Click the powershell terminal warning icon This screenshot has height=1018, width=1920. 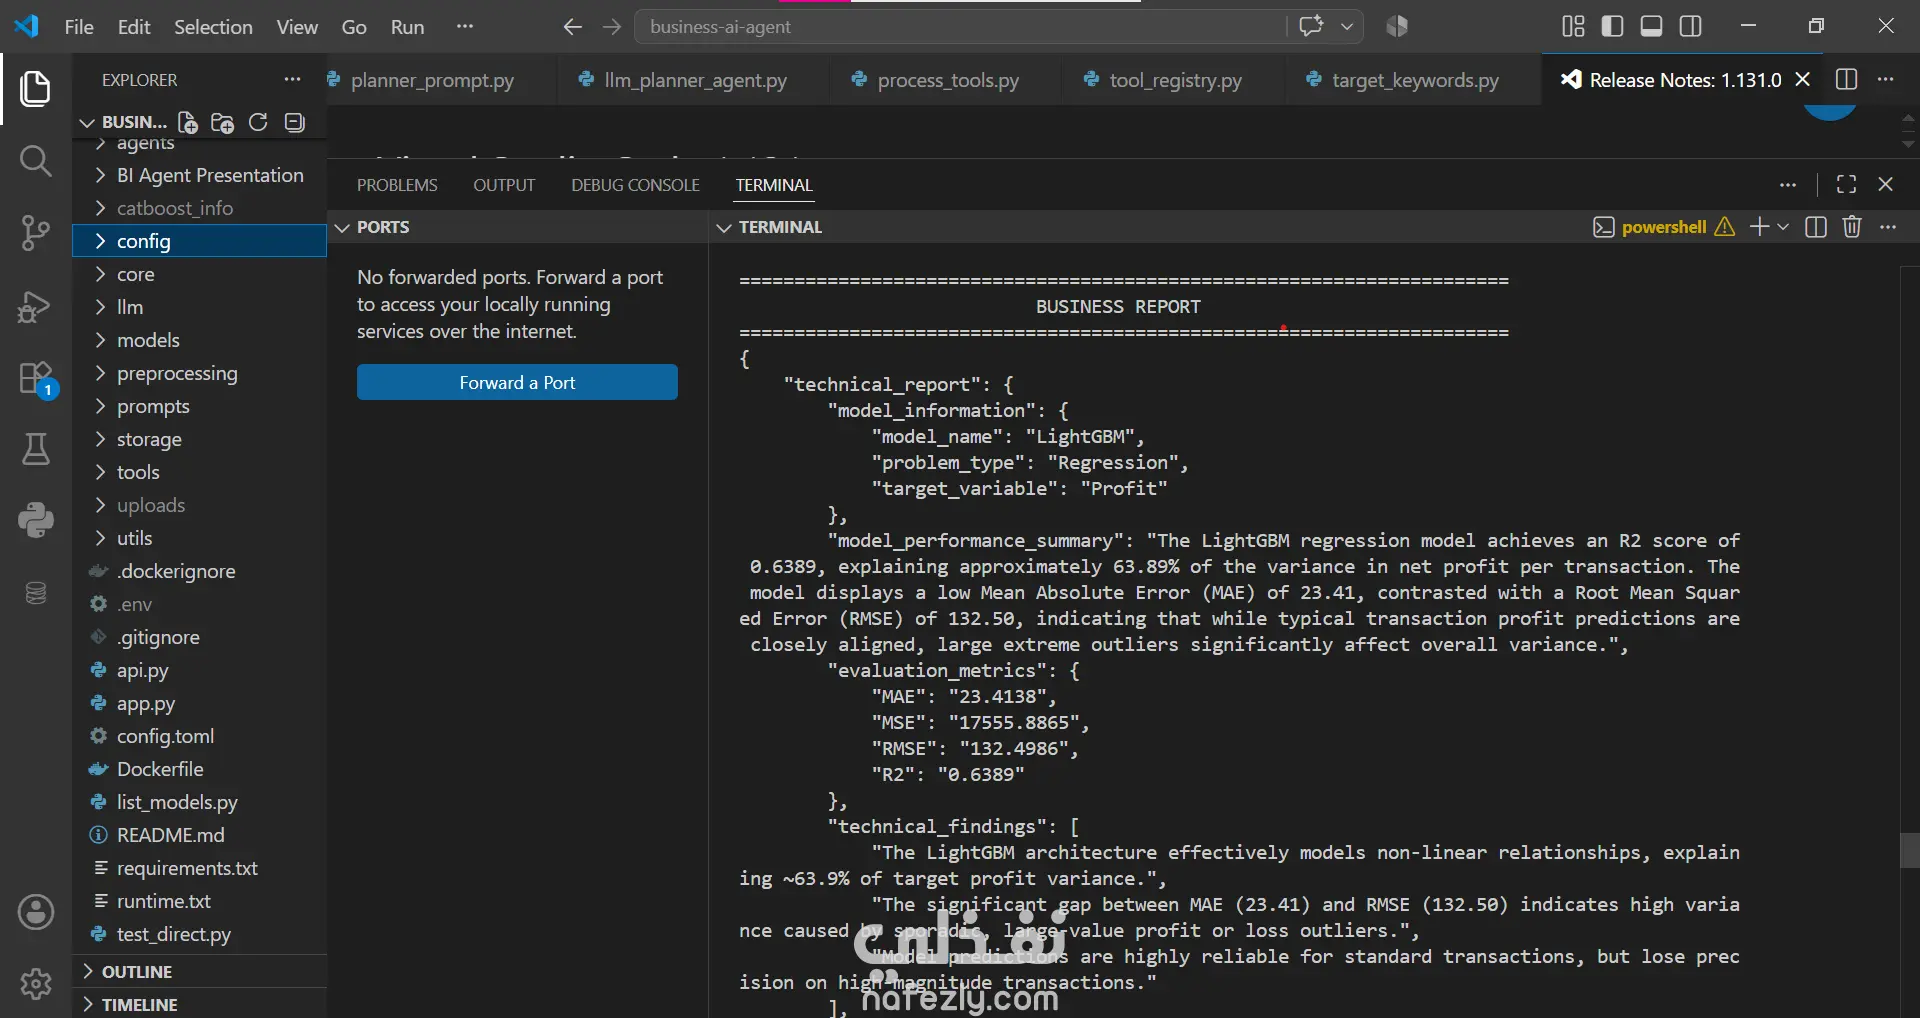[x=1725, y=227]
